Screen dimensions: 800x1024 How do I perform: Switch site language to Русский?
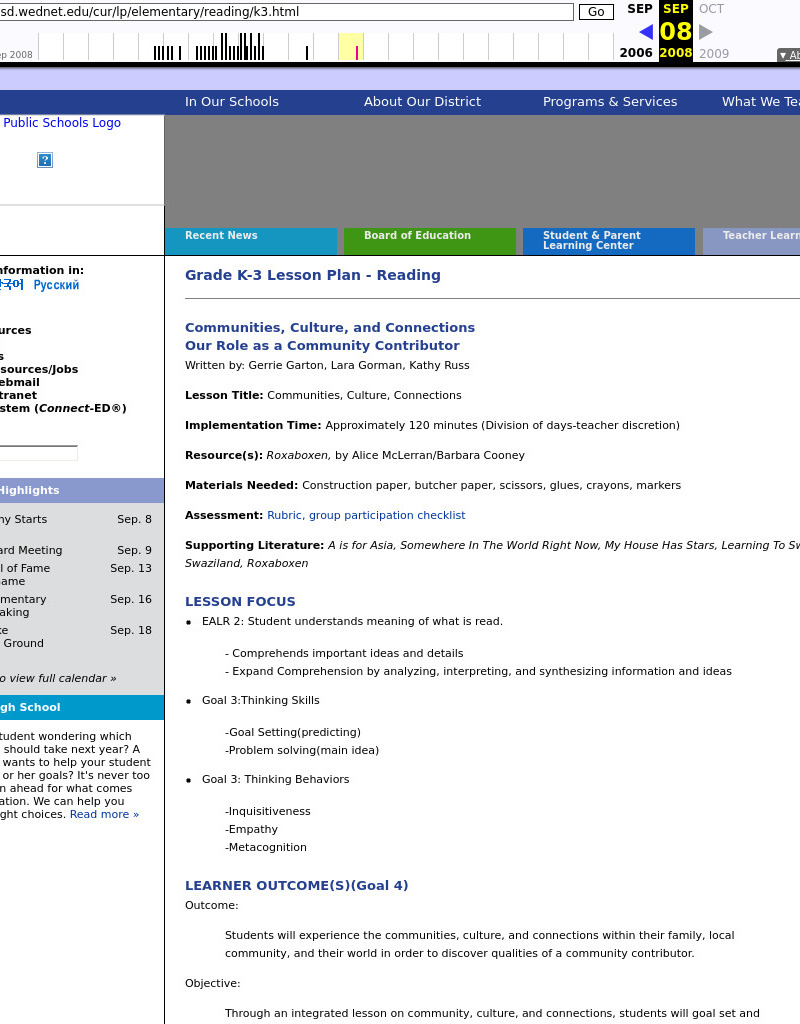[x=56, y=285]
